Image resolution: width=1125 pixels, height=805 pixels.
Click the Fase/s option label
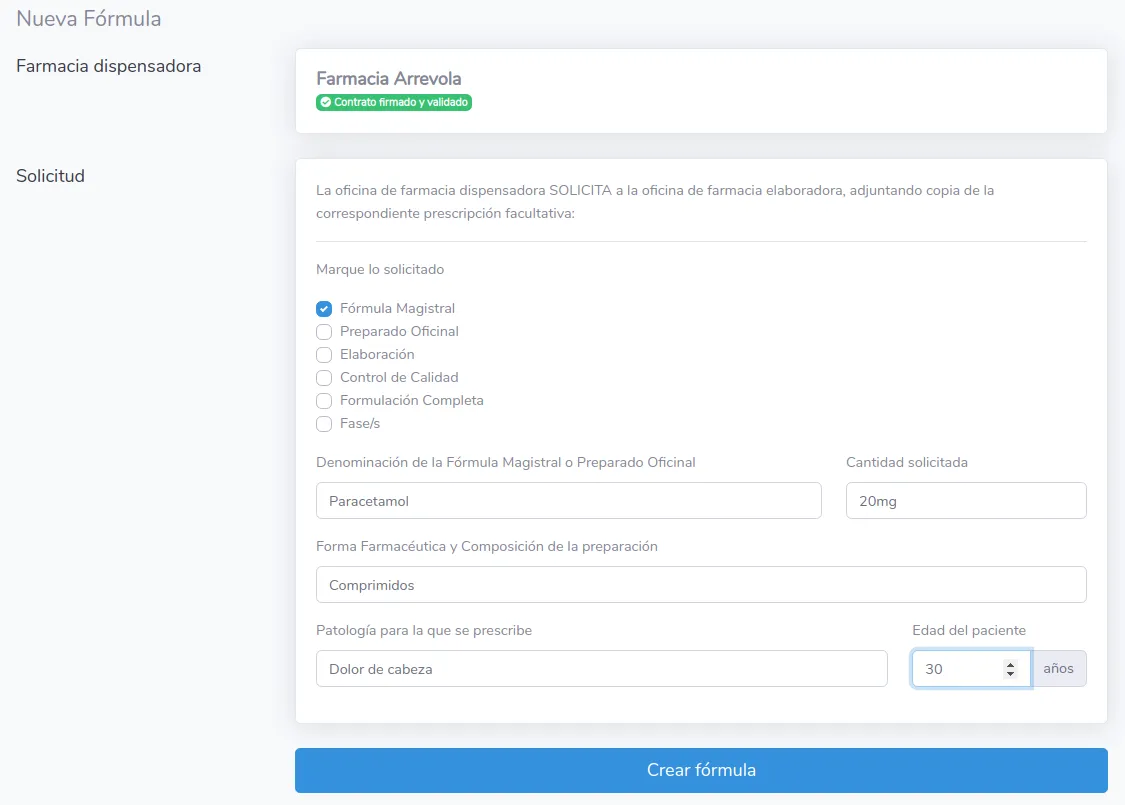click(x=360, y=423)
